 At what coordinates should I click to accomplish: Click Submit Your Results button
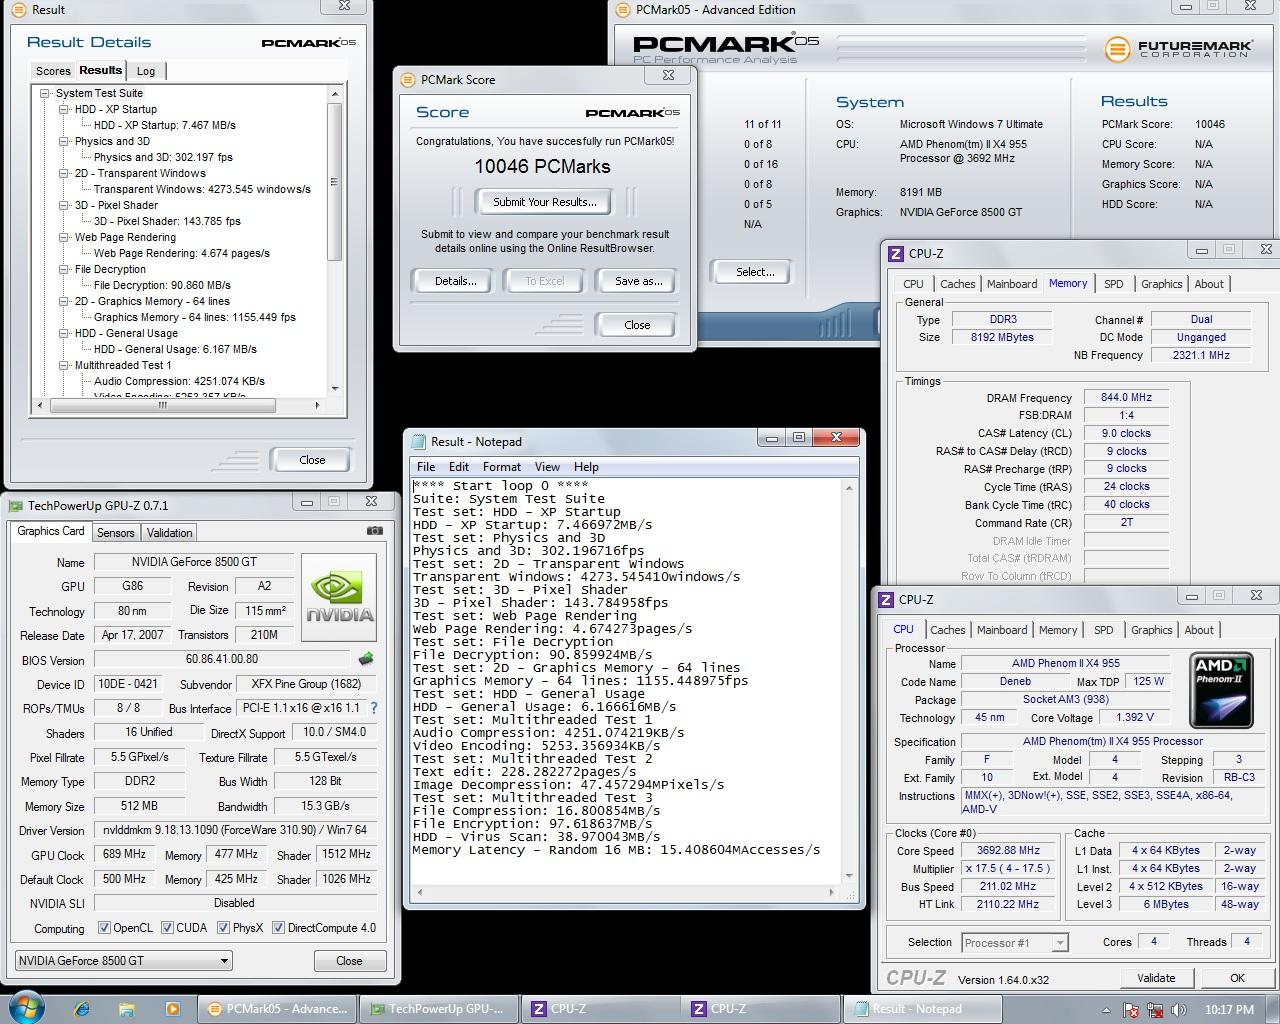tap(545, 202)
